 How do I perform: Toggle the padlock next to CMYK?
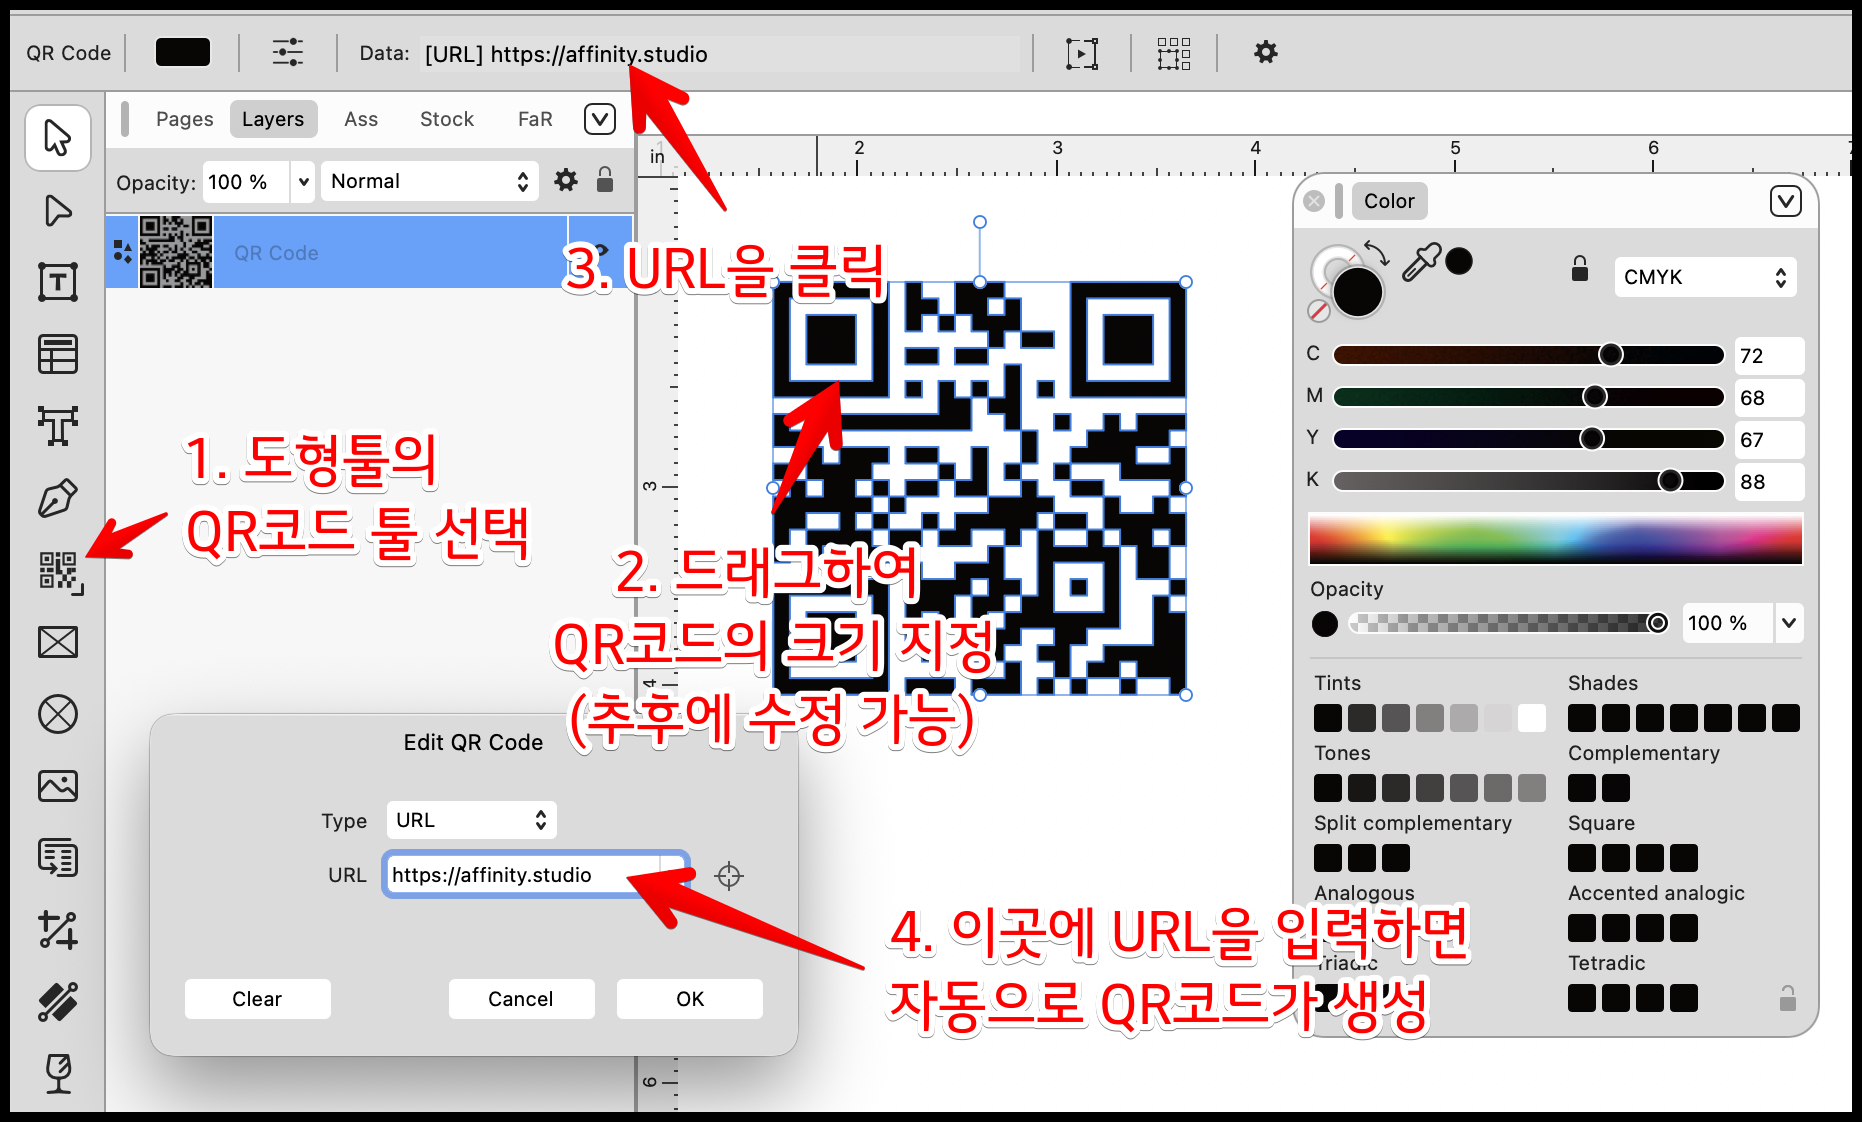(1580, 269)
